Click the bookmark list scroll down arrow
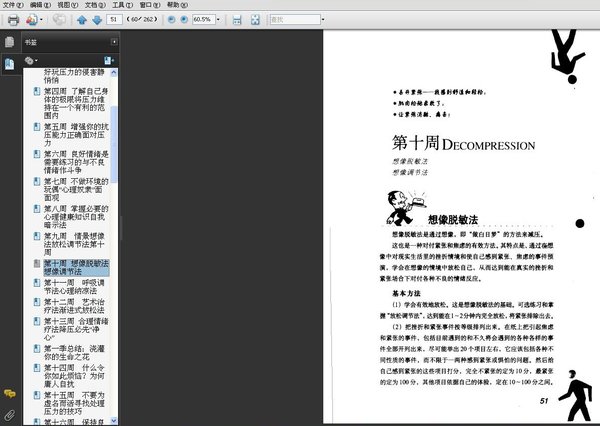The height and width of the screenshot is (426, 600). (114, 421)
